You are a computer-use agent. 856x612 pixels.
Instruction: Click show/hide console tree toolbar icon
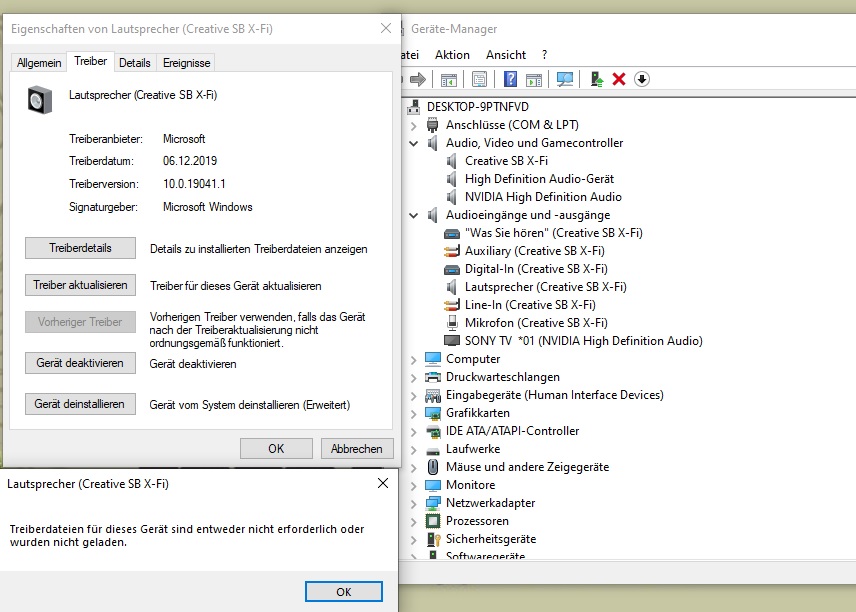click(x=449, y=80)
